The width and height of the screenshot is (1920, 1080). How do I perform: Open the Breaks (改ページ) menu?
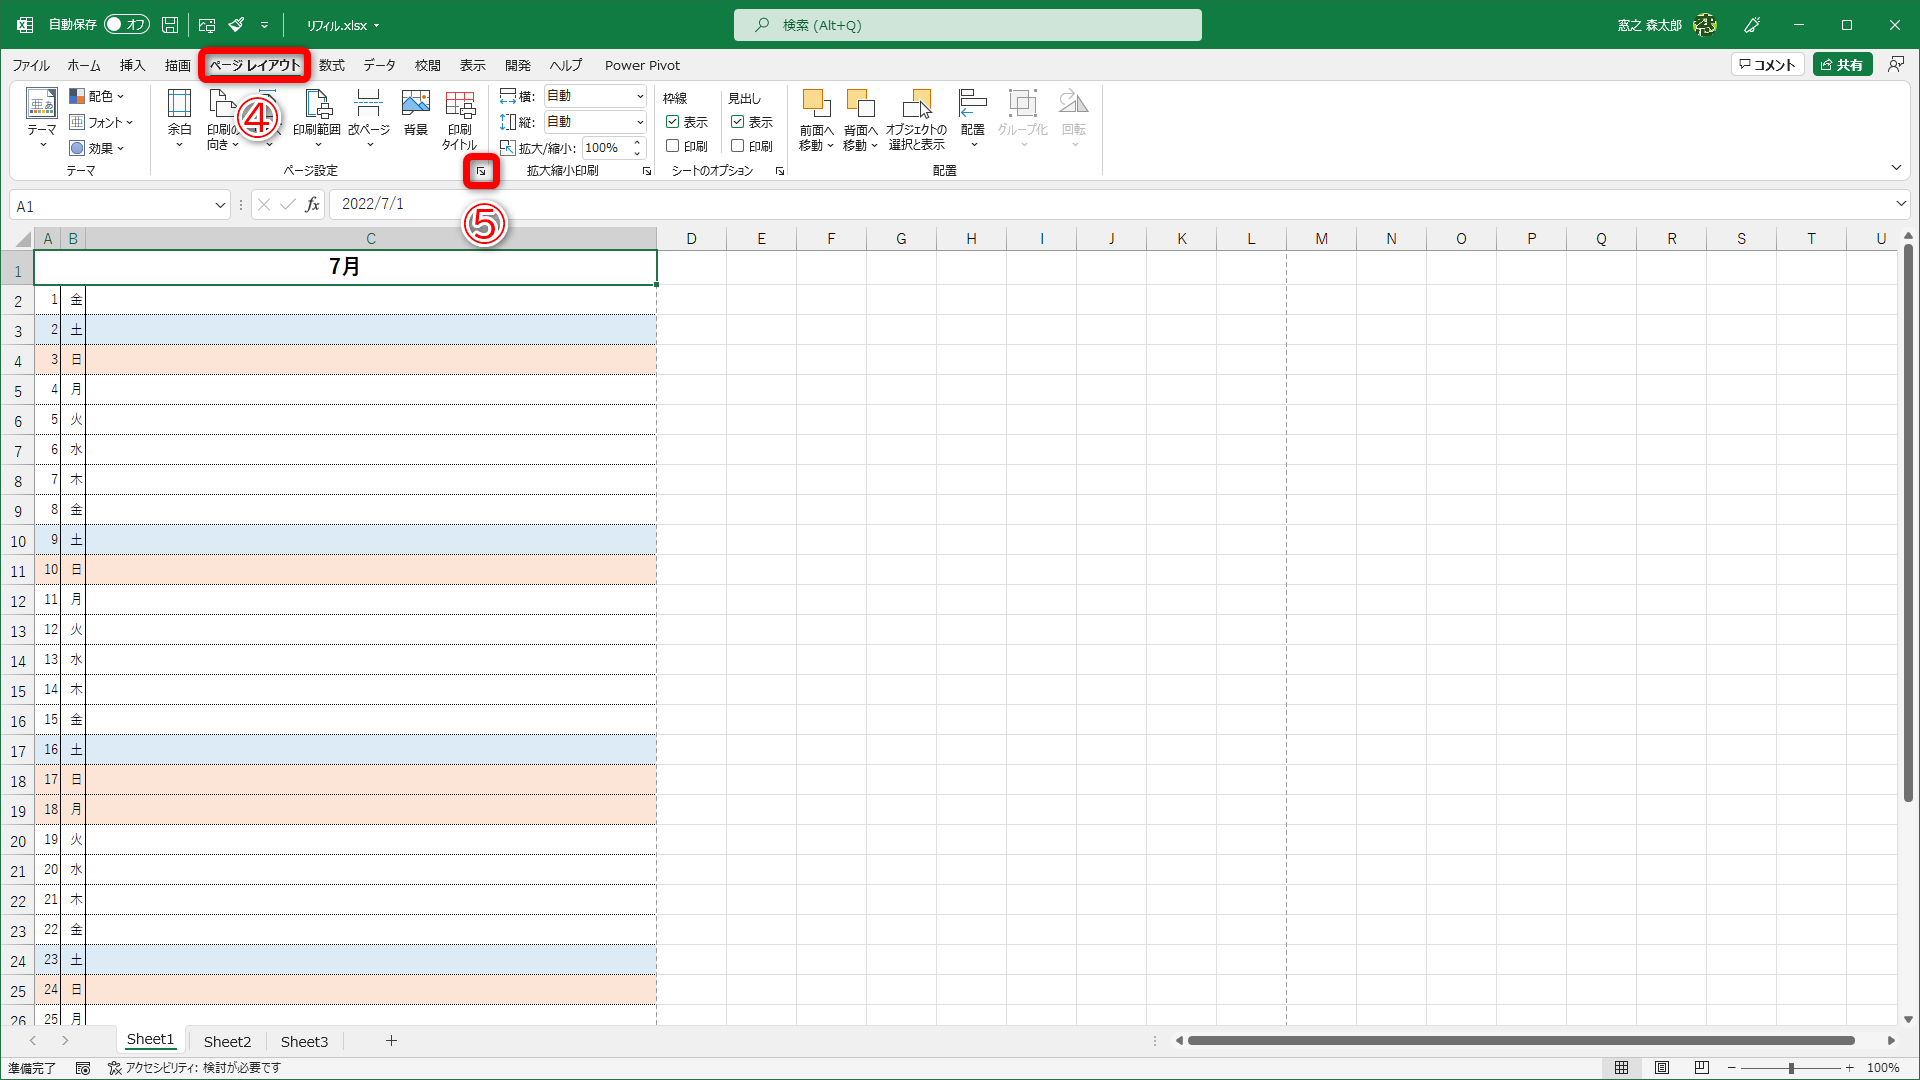[368, 118]
